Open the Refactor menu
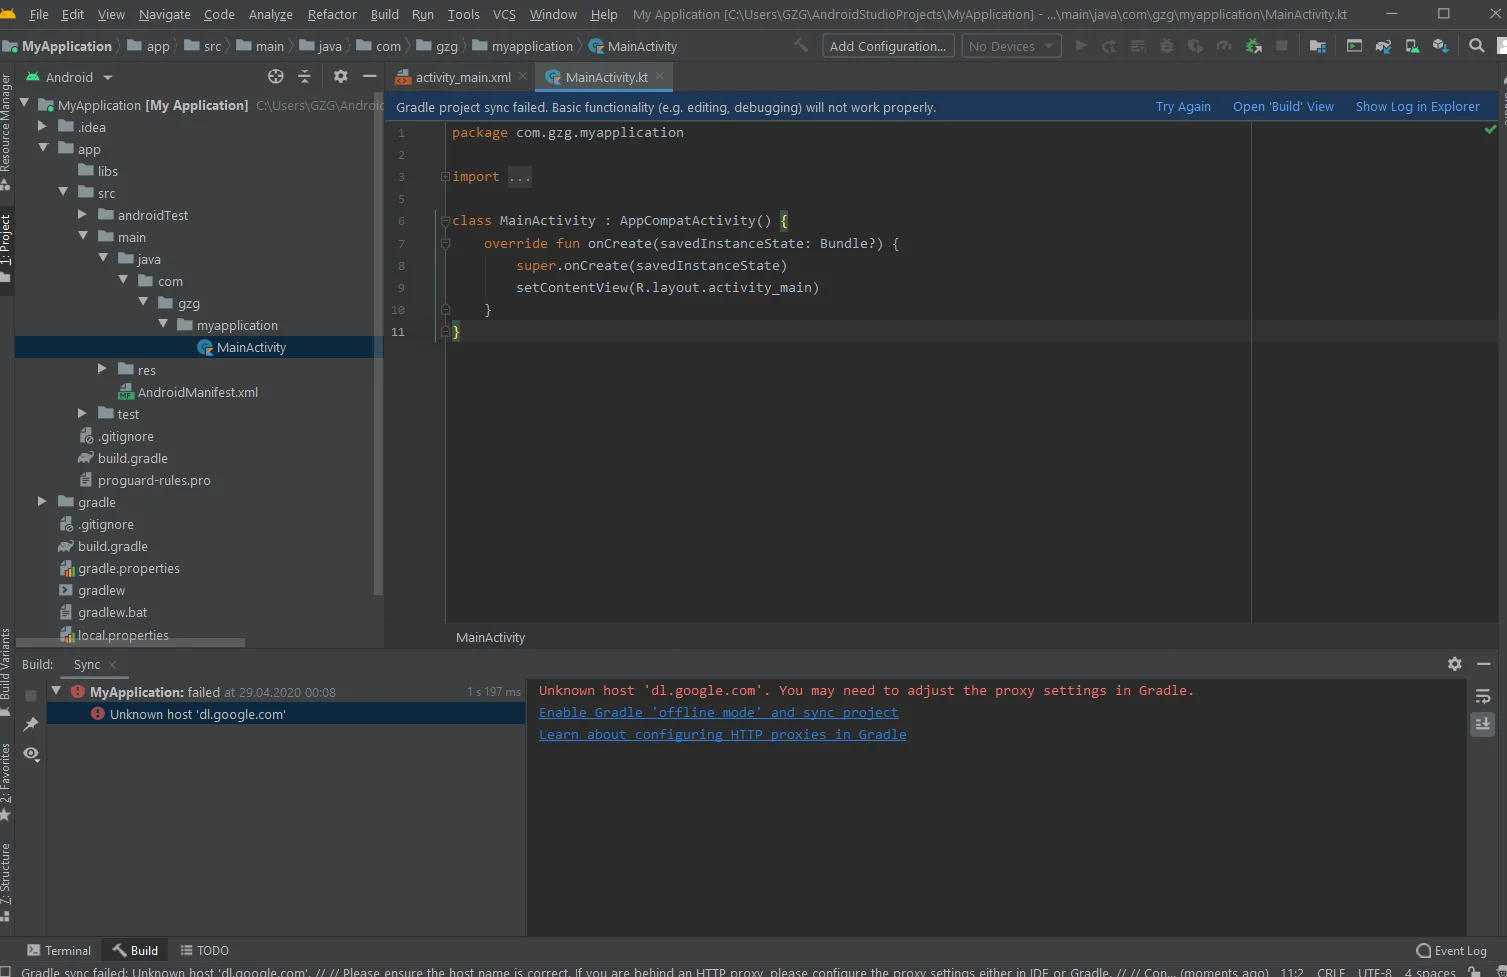This screenshot has height=977, width=1507. [331, 14]
